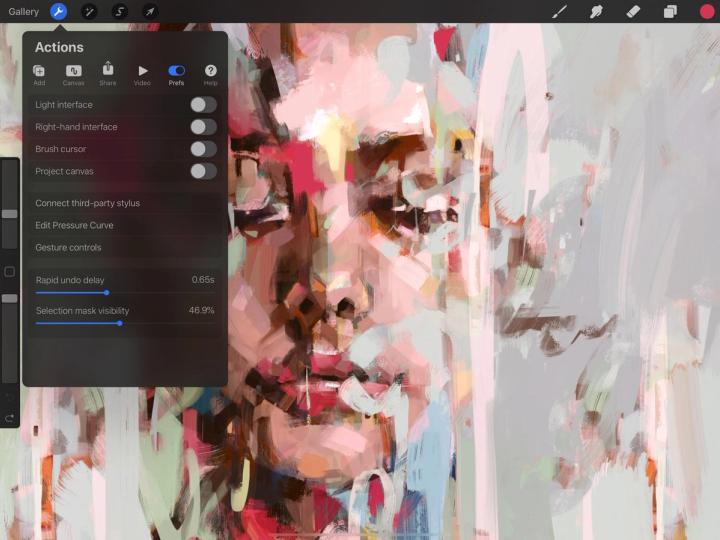Viewport: 720px width, 540px height.
Task: Select the Paint brush tool
Action: (559, 11)
